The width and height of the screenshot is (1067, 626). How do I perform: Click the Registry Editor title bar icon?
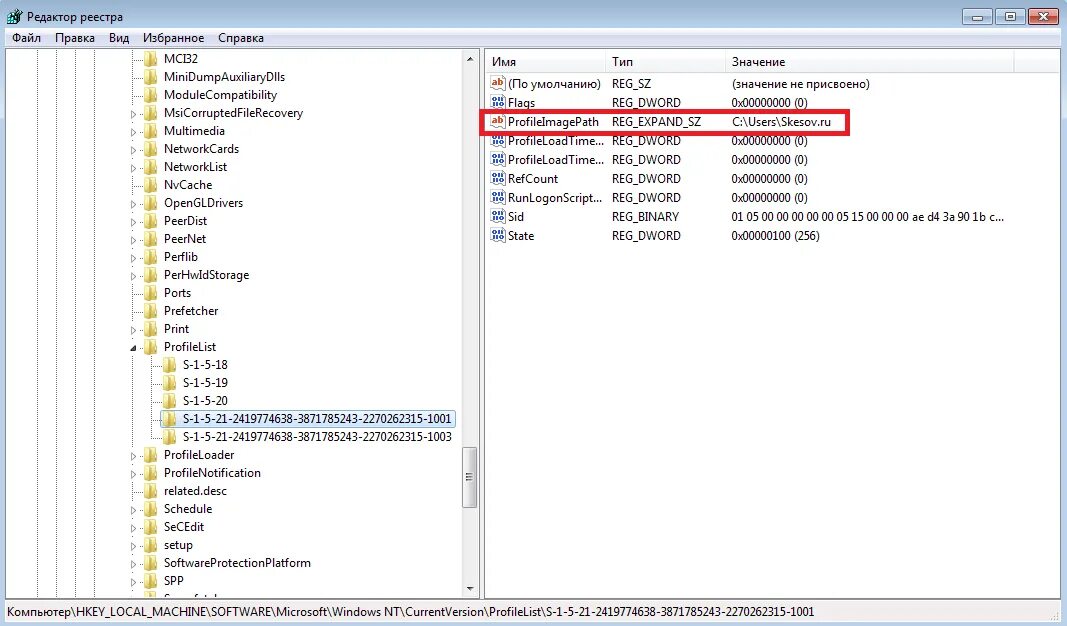(x=14, y=16)
